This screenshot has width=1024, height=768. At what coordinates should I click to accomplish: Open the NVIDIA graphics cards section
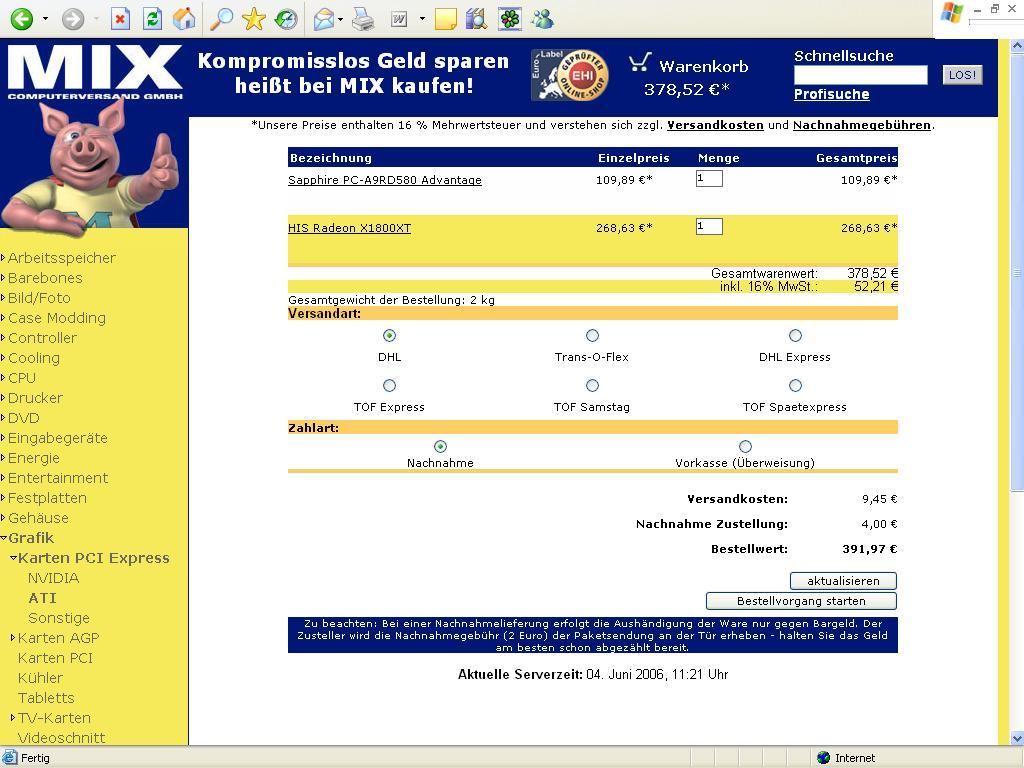click(x=54, y=578)
